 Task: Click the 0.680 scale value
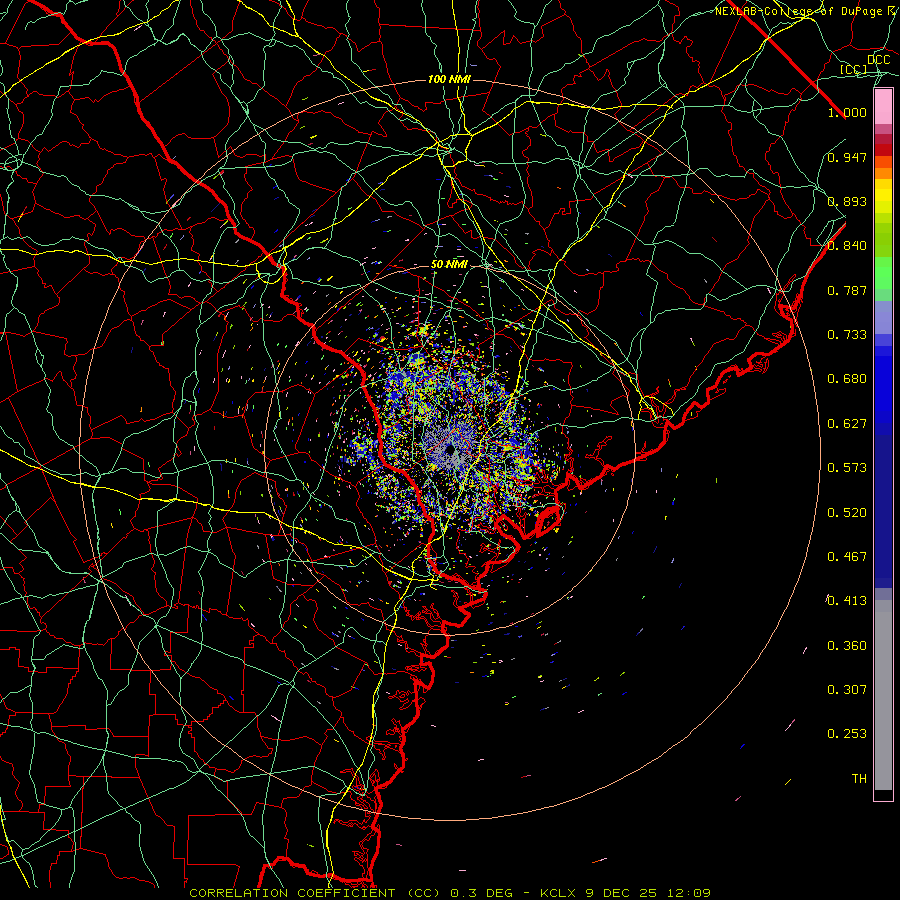coord(847,379)
